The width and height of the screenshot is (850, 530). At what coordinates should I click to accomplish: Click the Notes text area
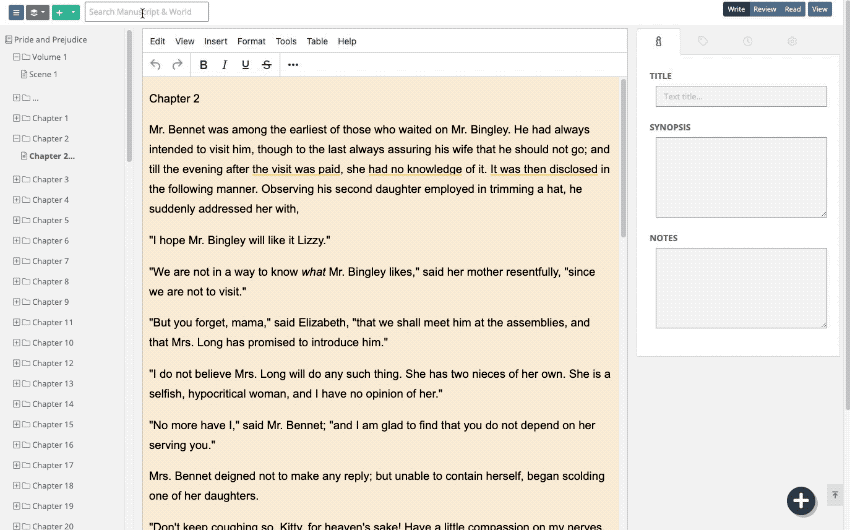(x=741, y=288)
